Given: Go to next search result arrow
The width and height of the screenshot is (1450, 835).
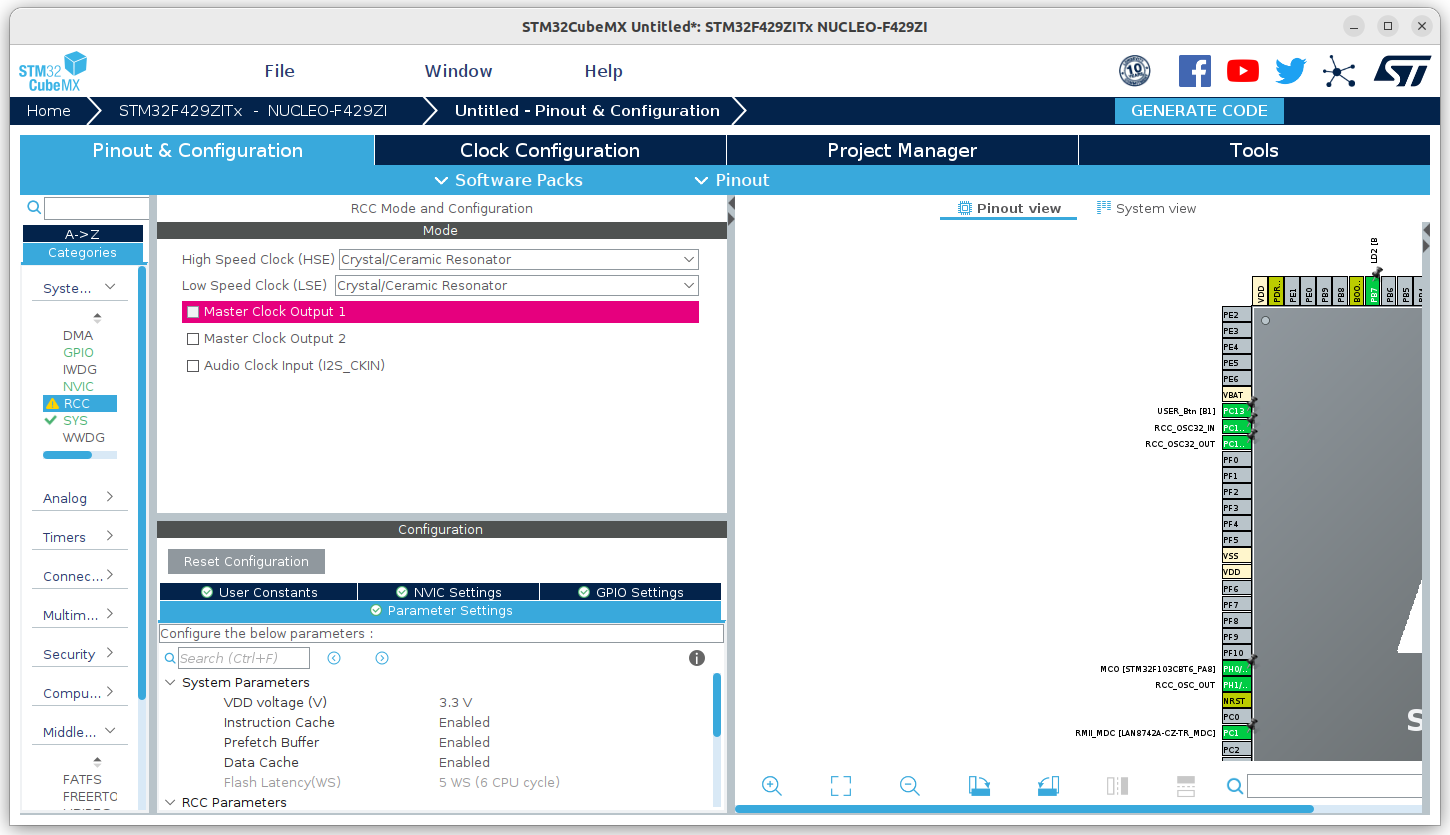Looking at the screenshot, I should click(x=382, y=658).
